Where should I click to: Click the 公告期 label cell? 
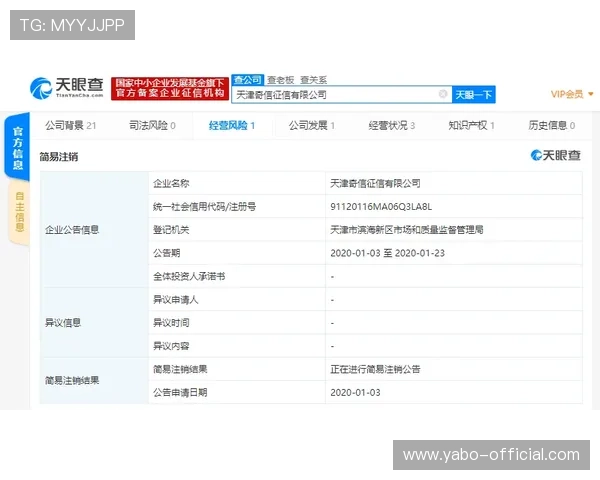coord(237,253)
